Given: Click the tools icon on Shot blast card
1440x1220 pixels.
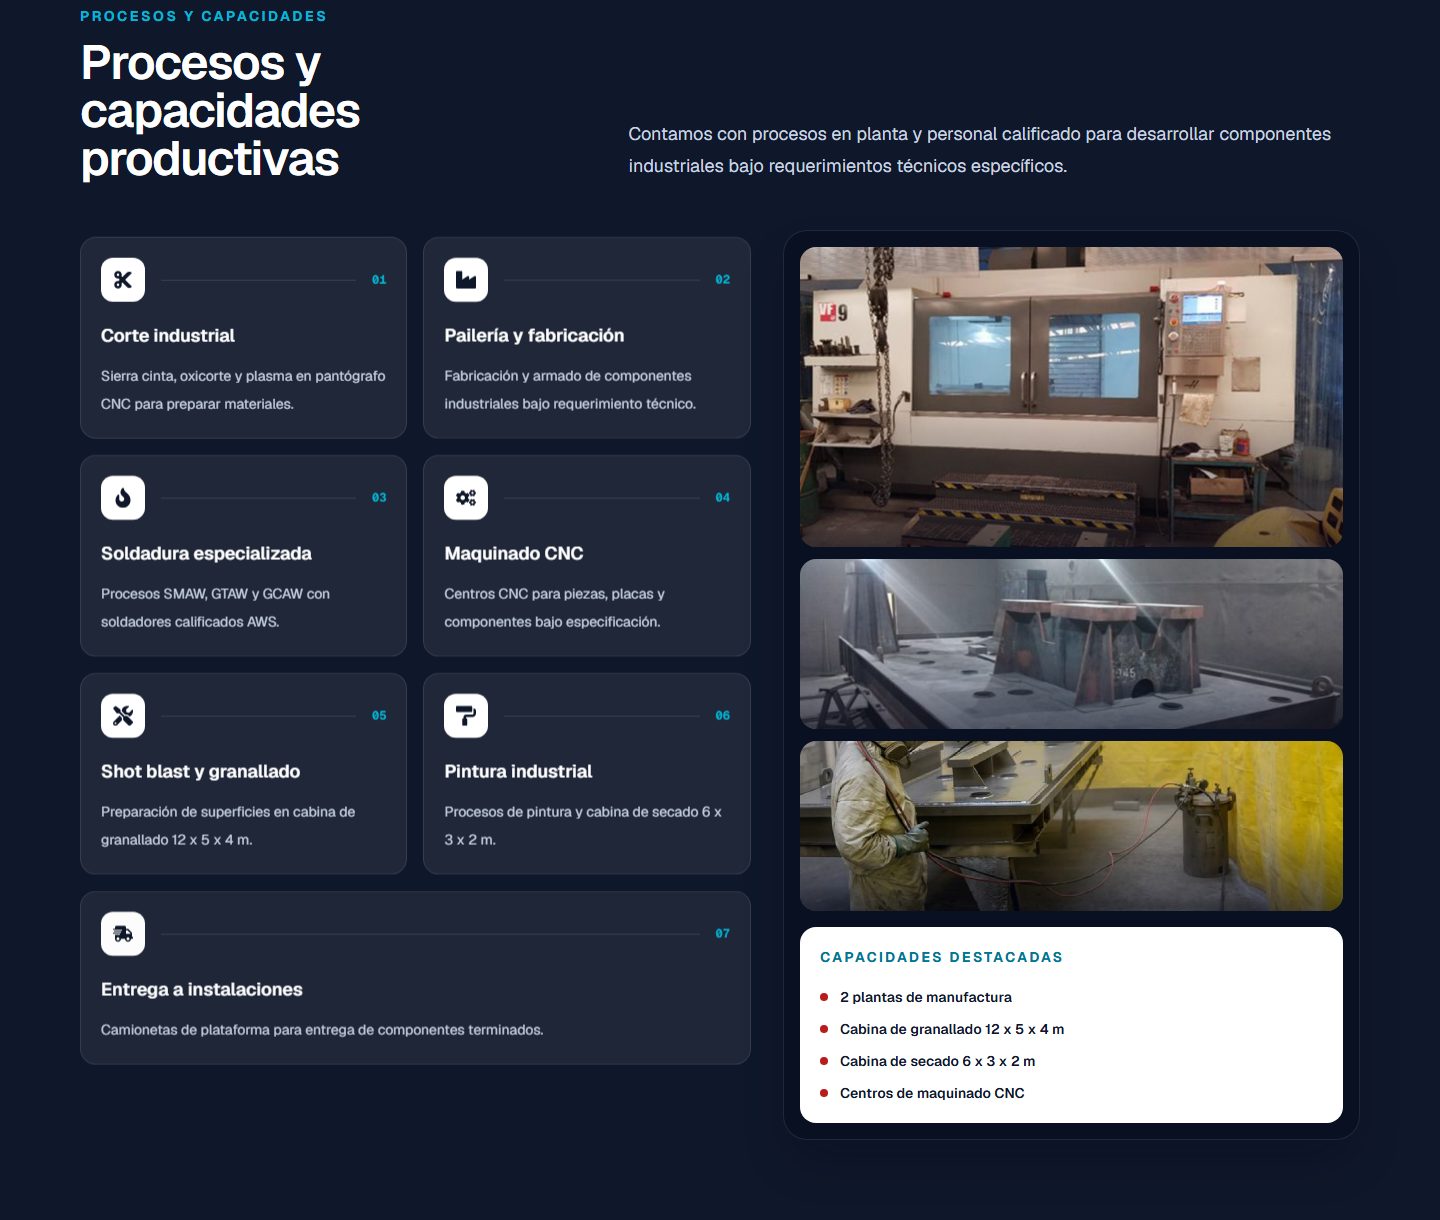Looking at the screenshot, I should pyautogui.click(x=123, y=716).
